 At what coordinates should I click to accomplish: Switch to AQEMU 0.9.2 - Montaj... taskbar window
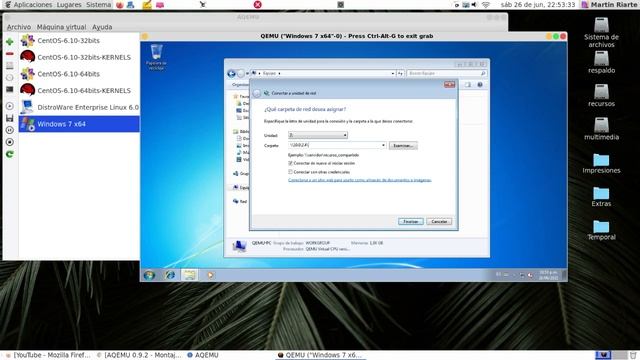click(x=139, y=355)
